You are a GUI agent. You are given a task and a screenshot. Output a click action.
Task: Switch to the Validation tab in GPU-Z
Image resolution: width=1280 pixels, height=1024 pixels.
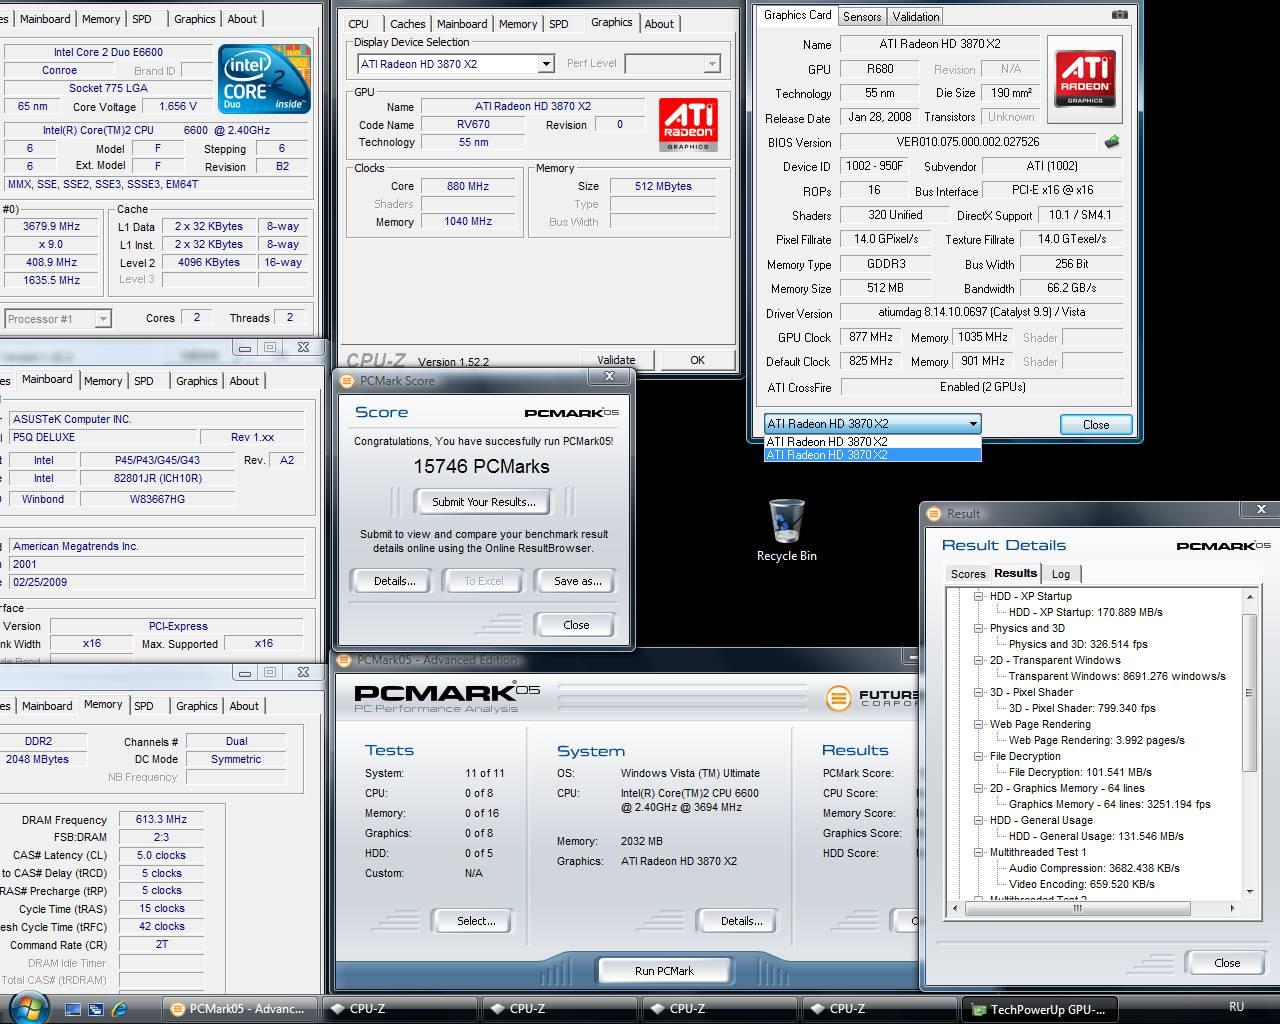pos(916,16)
